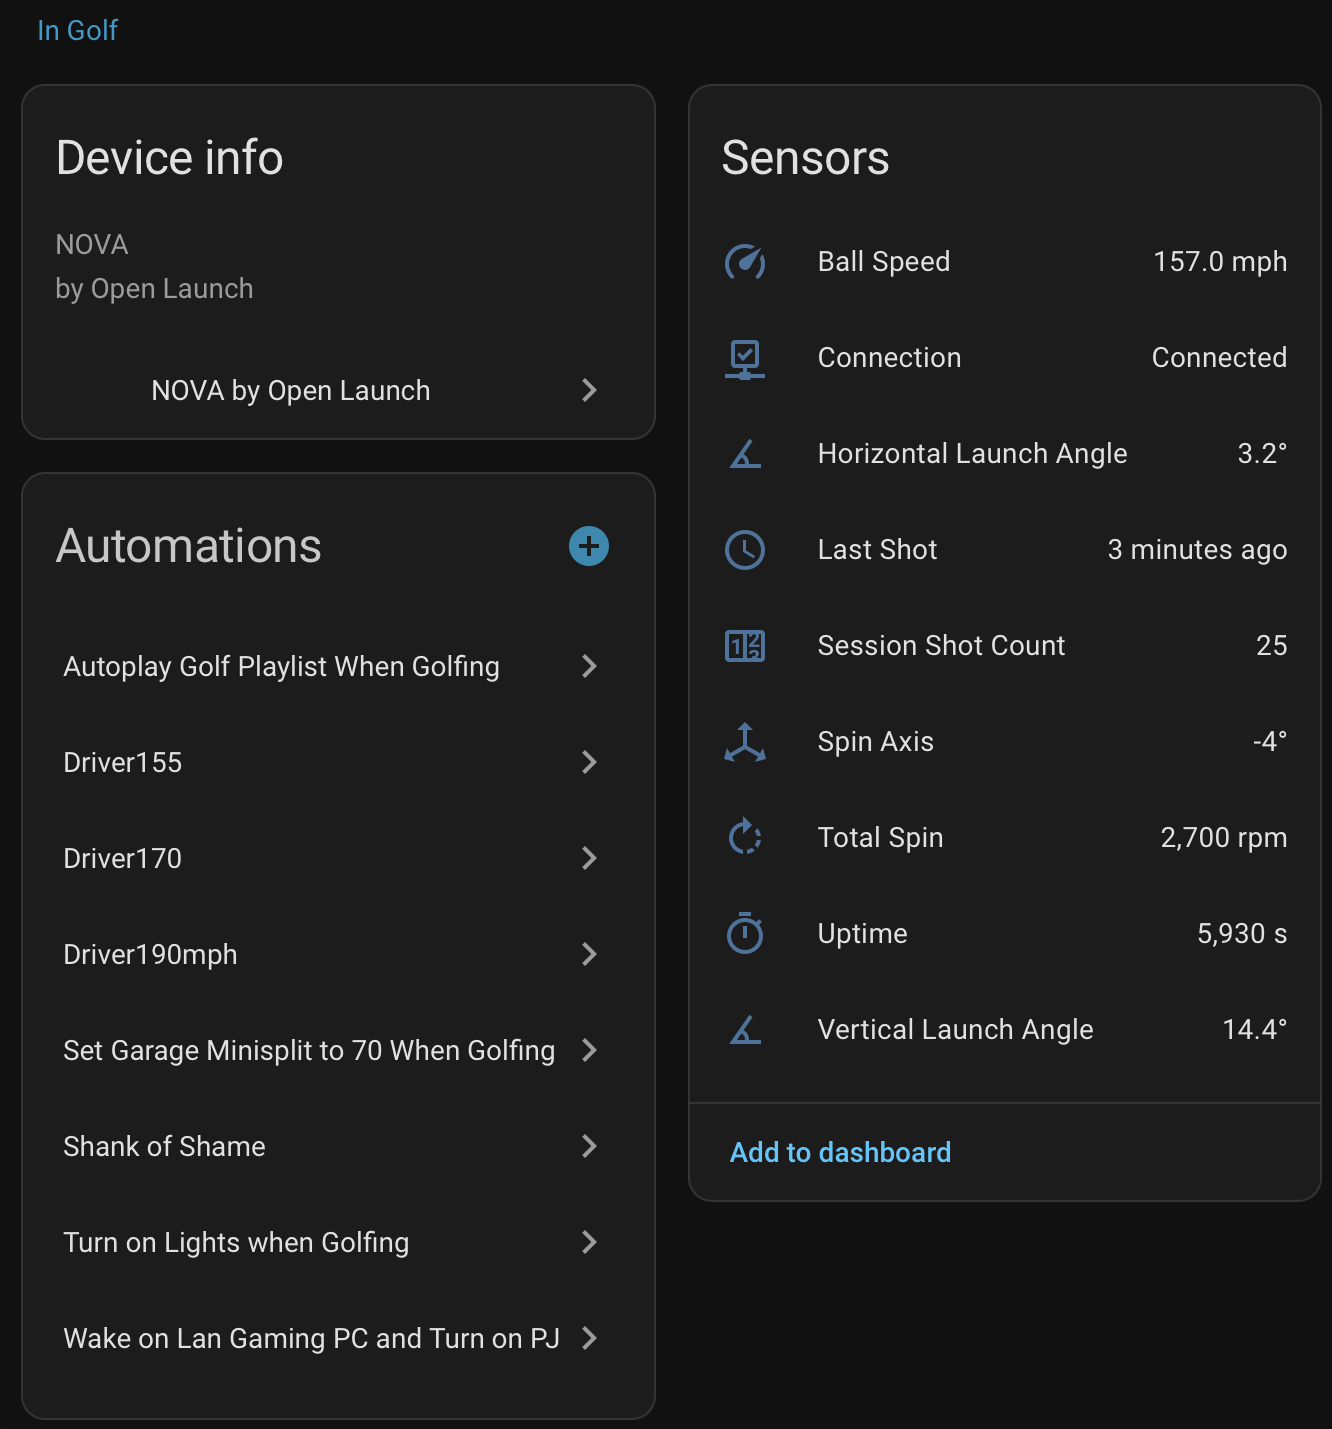Click the Session Shot Count counter icon
The width and height of the screenshot is (1332, 1429).
coord(745,646)
